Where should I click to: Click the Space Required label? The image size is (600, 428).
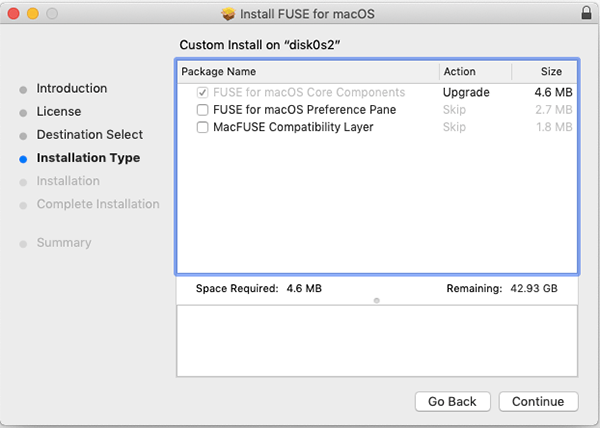[x=237, y=288]
